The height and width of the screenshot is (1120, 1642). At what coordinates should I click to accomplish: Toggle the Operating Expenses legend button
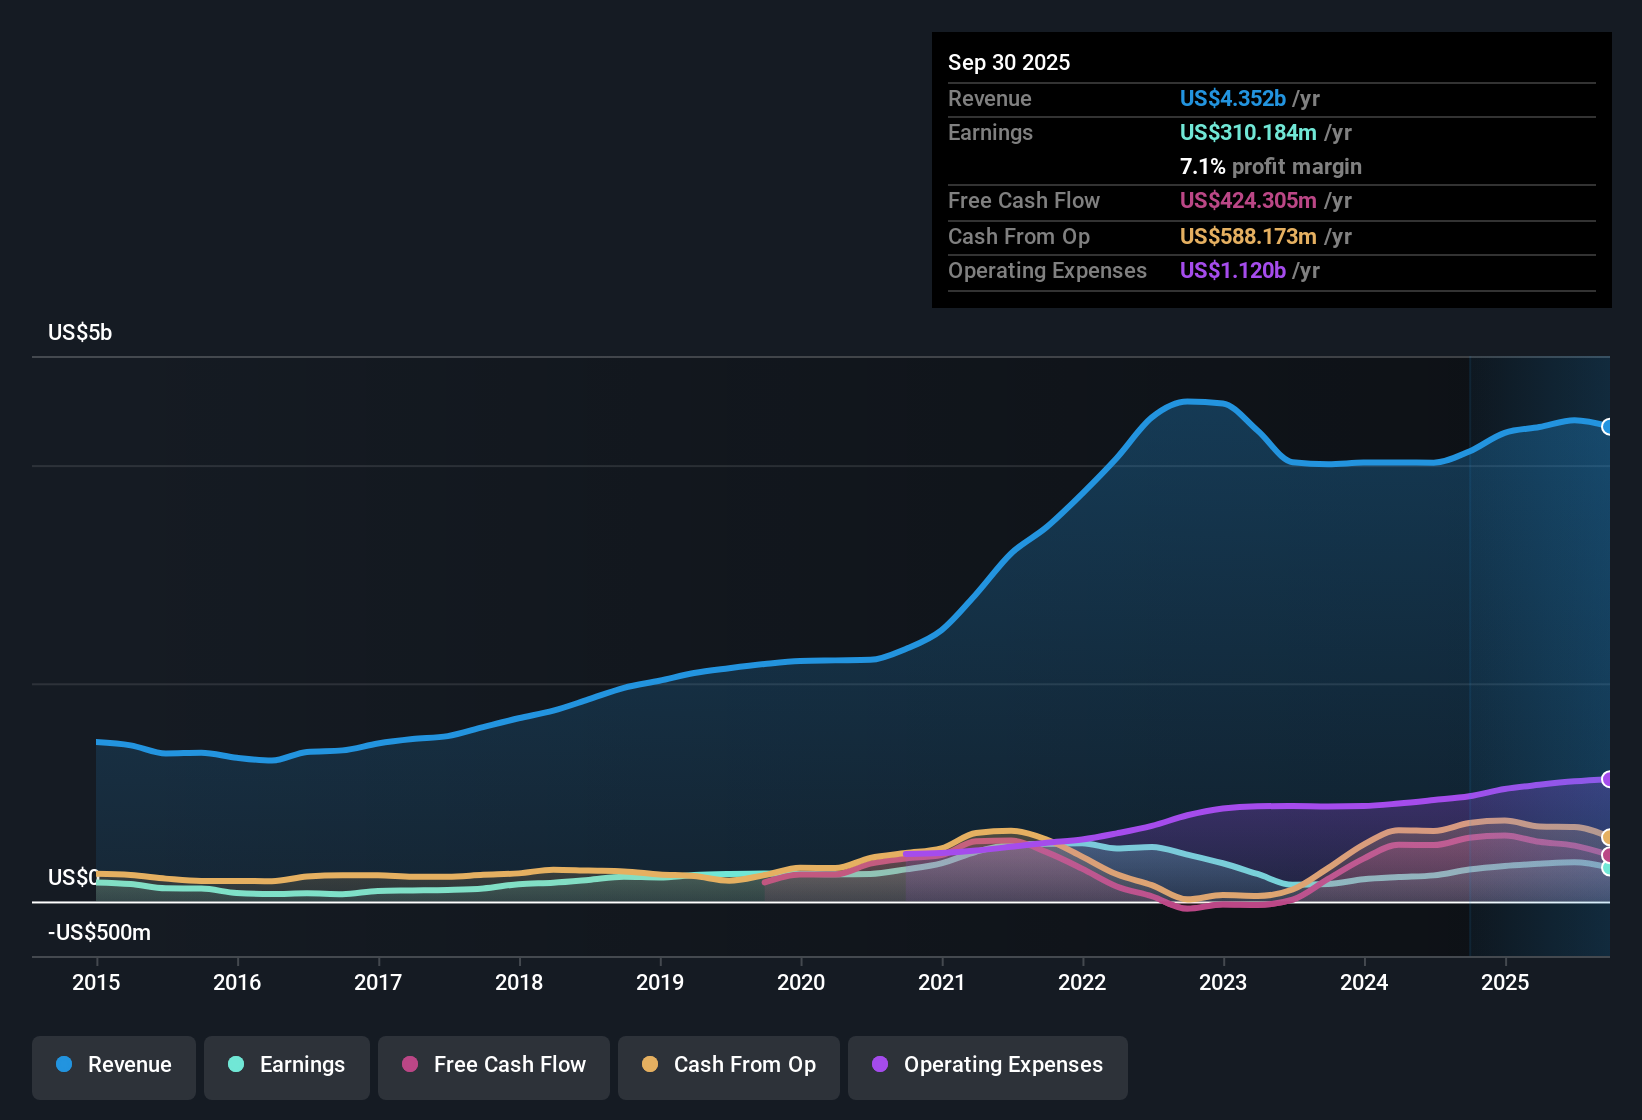[x=988, y=1067]
